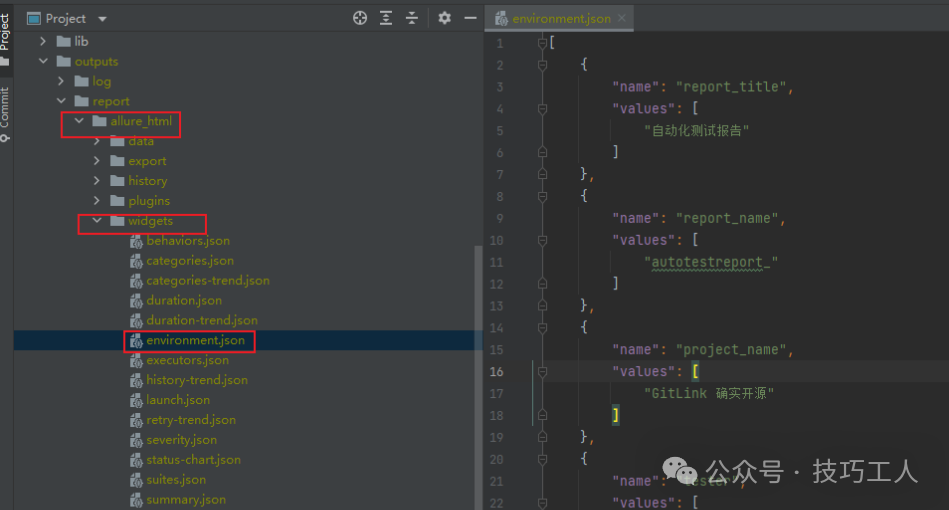Screen dimensions: 949x510
Task: Expand the lib folder
Action: pyautogui.click(x=43, y=41)
